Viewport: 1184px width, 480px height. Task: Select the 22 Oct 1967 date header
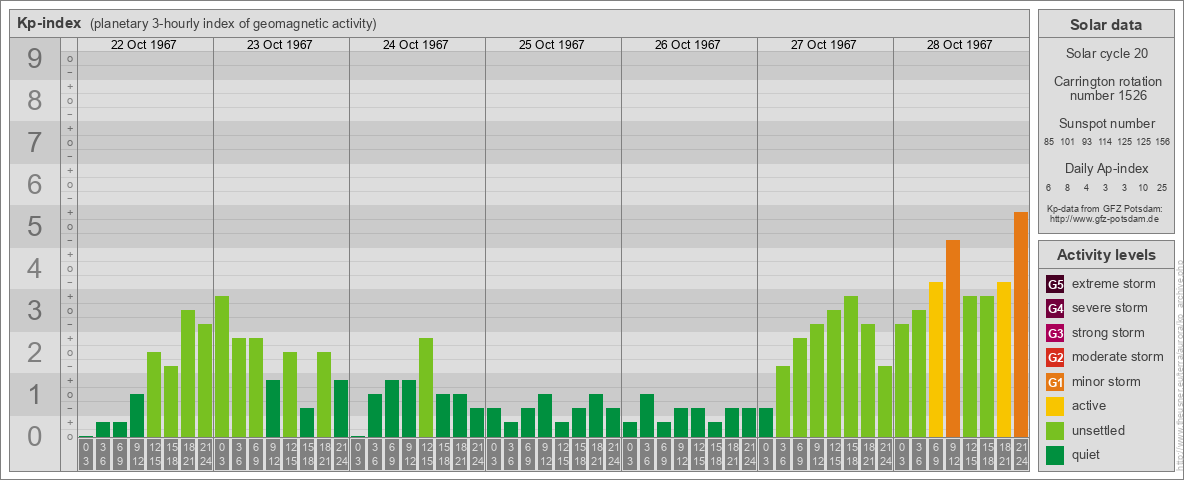click(x=143, y=45)
